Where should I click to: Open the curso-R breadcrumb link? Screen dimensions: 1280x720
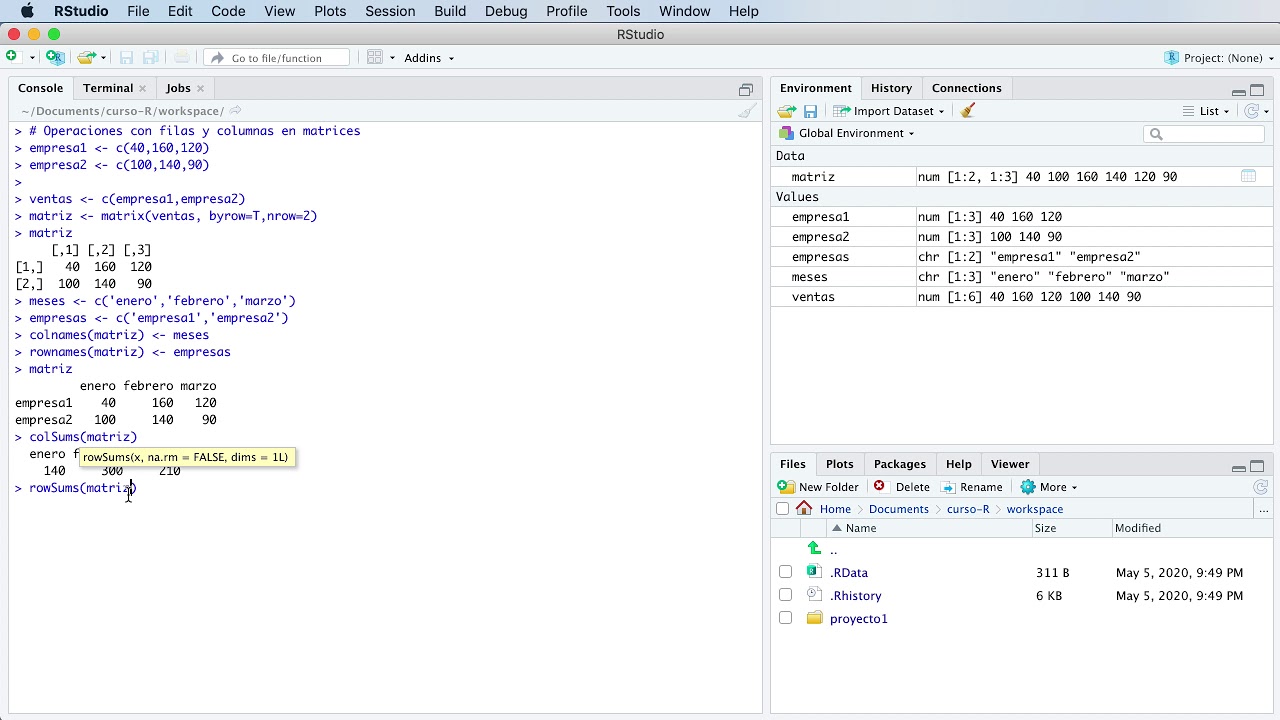(x=968, y=509)
